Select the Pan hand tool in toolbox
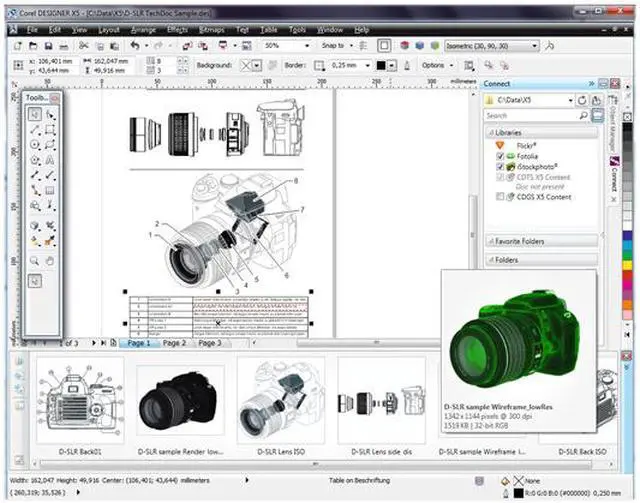This screenshot has height=503, width=640. click(x=50, y=259)
